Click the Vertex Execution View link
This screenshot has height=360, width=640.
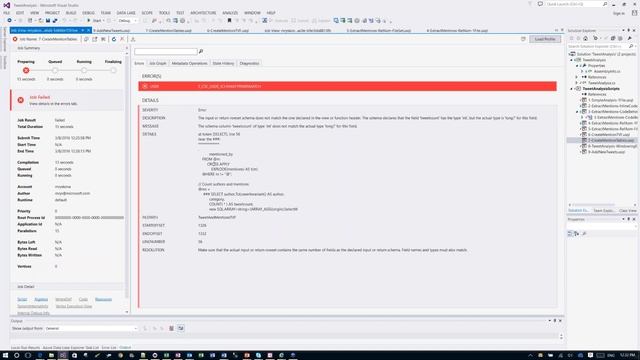click(x=74, y=306)
